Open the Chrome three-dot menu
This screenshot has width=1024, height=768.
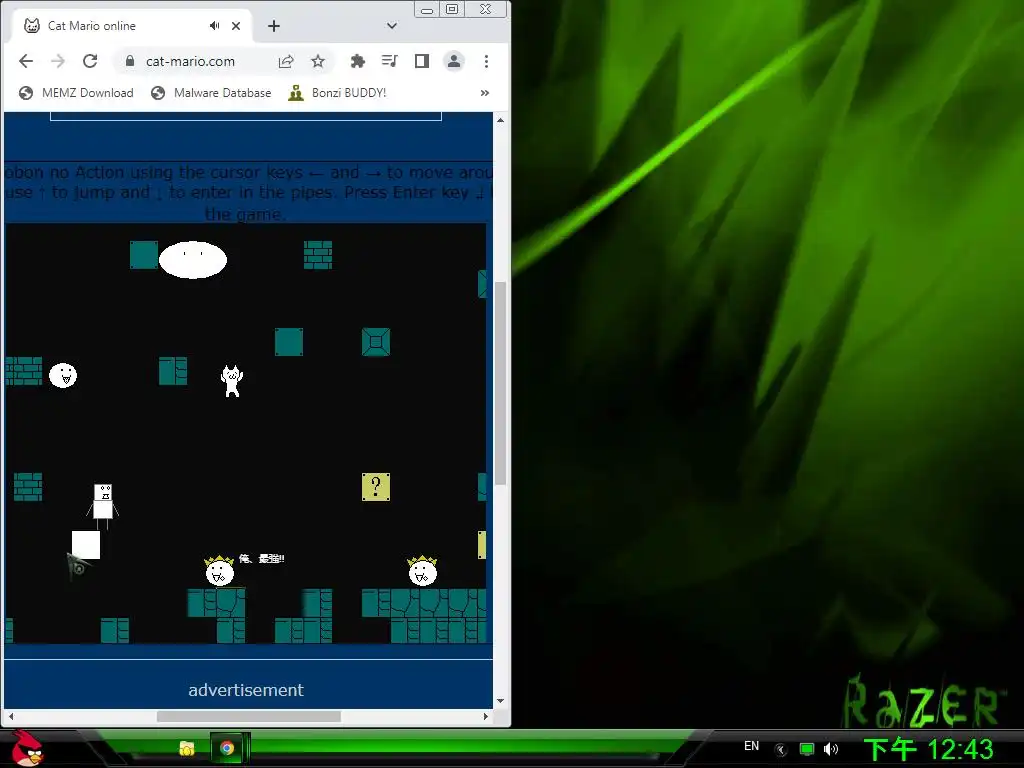[x=486, y=61]
